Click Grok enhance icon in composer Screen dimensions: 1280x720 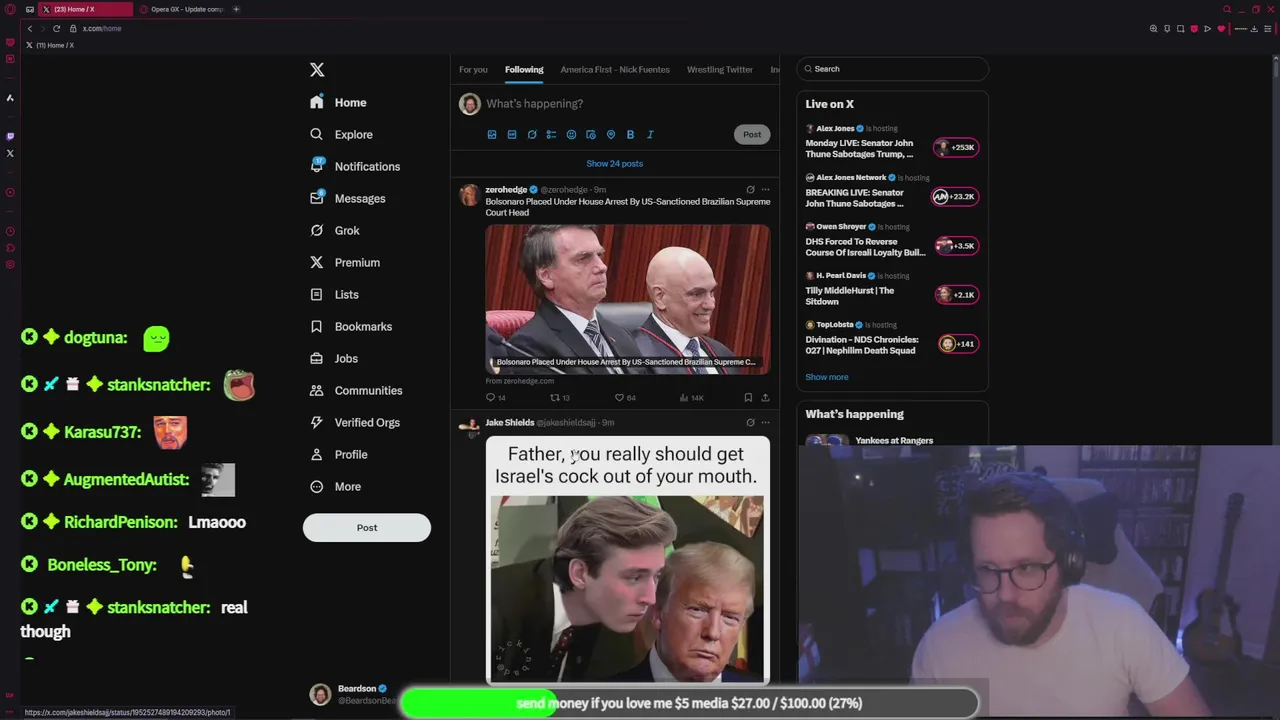click(x=532, y=134)
